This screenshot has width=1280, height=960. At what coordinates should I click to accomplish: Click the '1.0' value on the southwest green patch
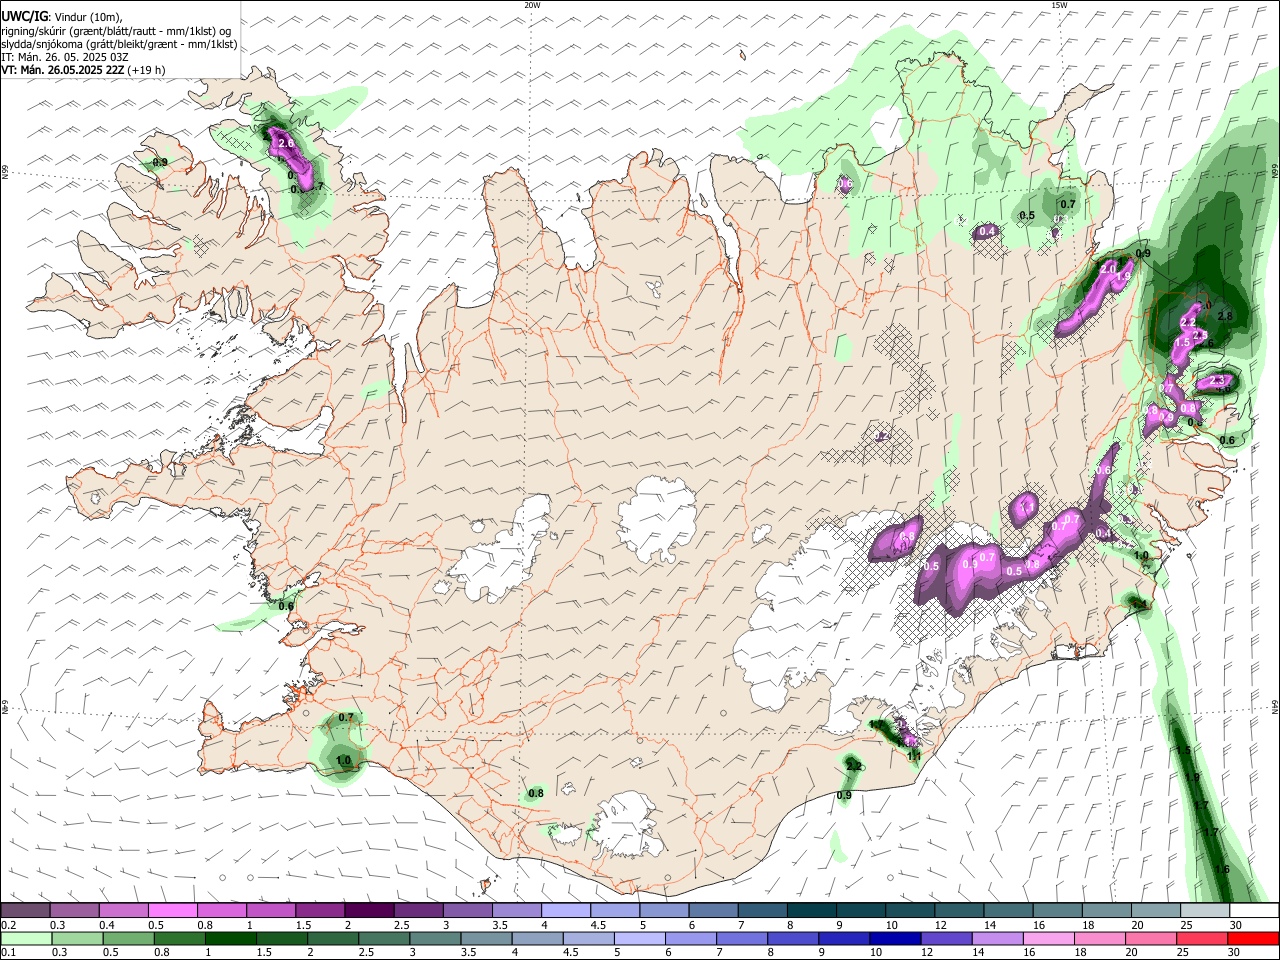click(344, 761)
